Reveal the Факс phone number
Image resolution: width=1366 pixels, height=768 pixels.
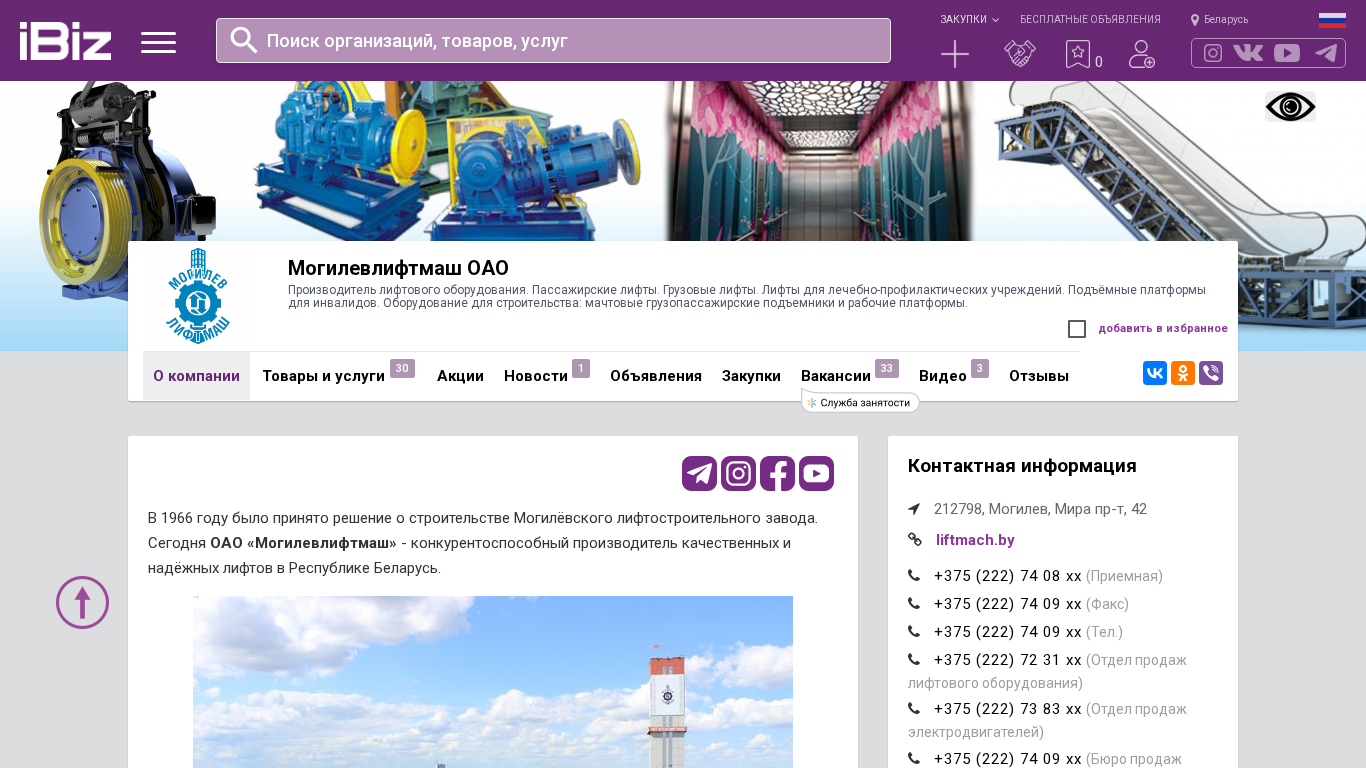click(x=1008, y=604)
